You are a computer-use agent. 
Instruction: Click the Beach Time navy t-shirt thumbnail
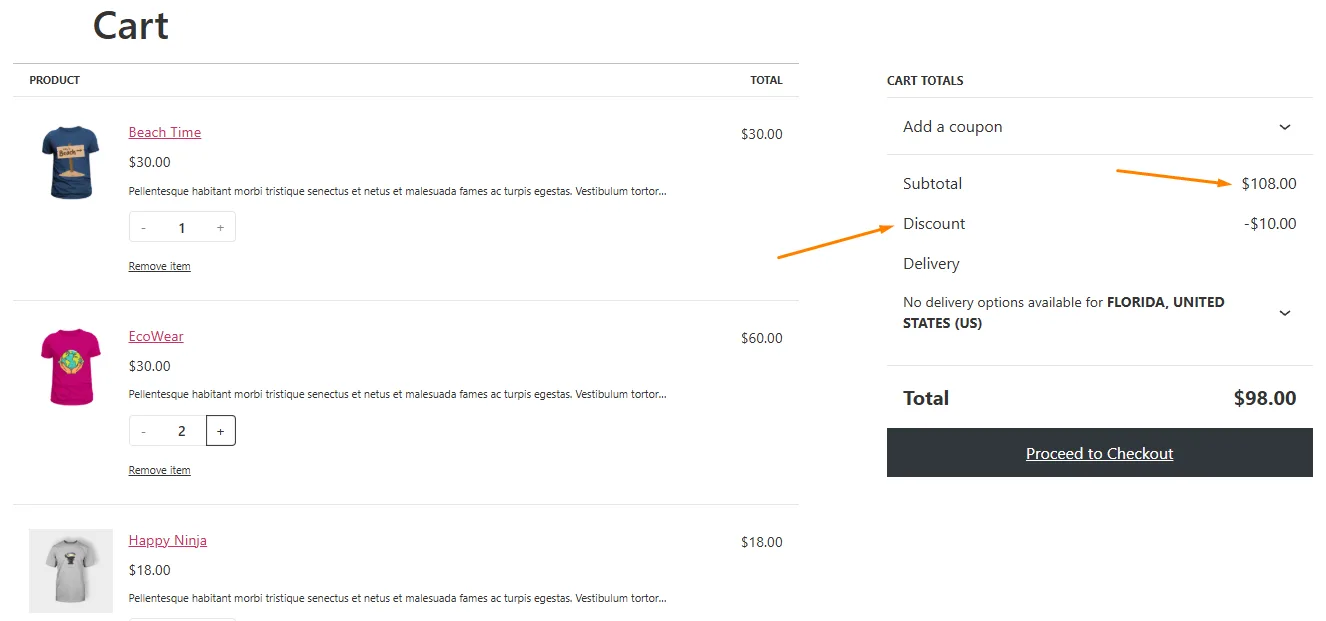pyautogui.click(x=71, y=163)
